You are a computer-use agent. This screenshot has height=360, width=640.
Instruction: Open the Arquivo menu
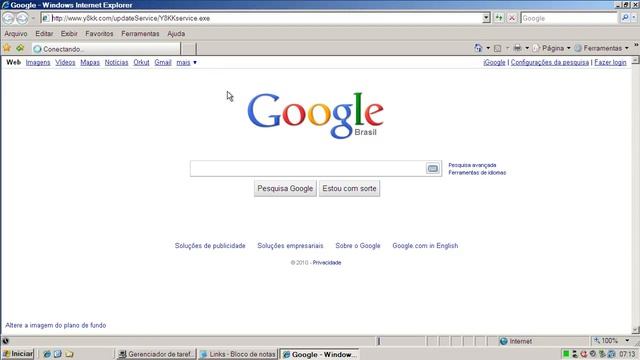tap(16, 33)
